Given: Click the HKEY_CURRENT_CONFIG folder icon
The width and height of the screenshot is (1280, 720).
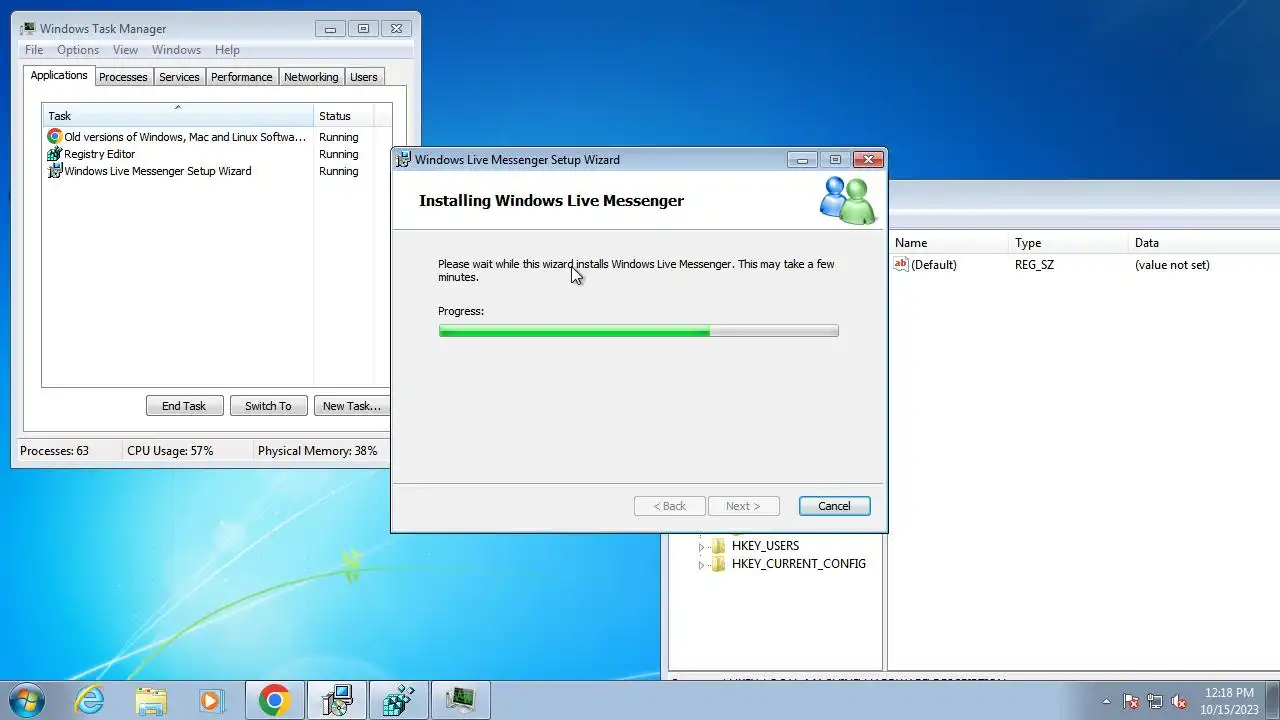Looking at the screenshot, I should tap(717, 564).
